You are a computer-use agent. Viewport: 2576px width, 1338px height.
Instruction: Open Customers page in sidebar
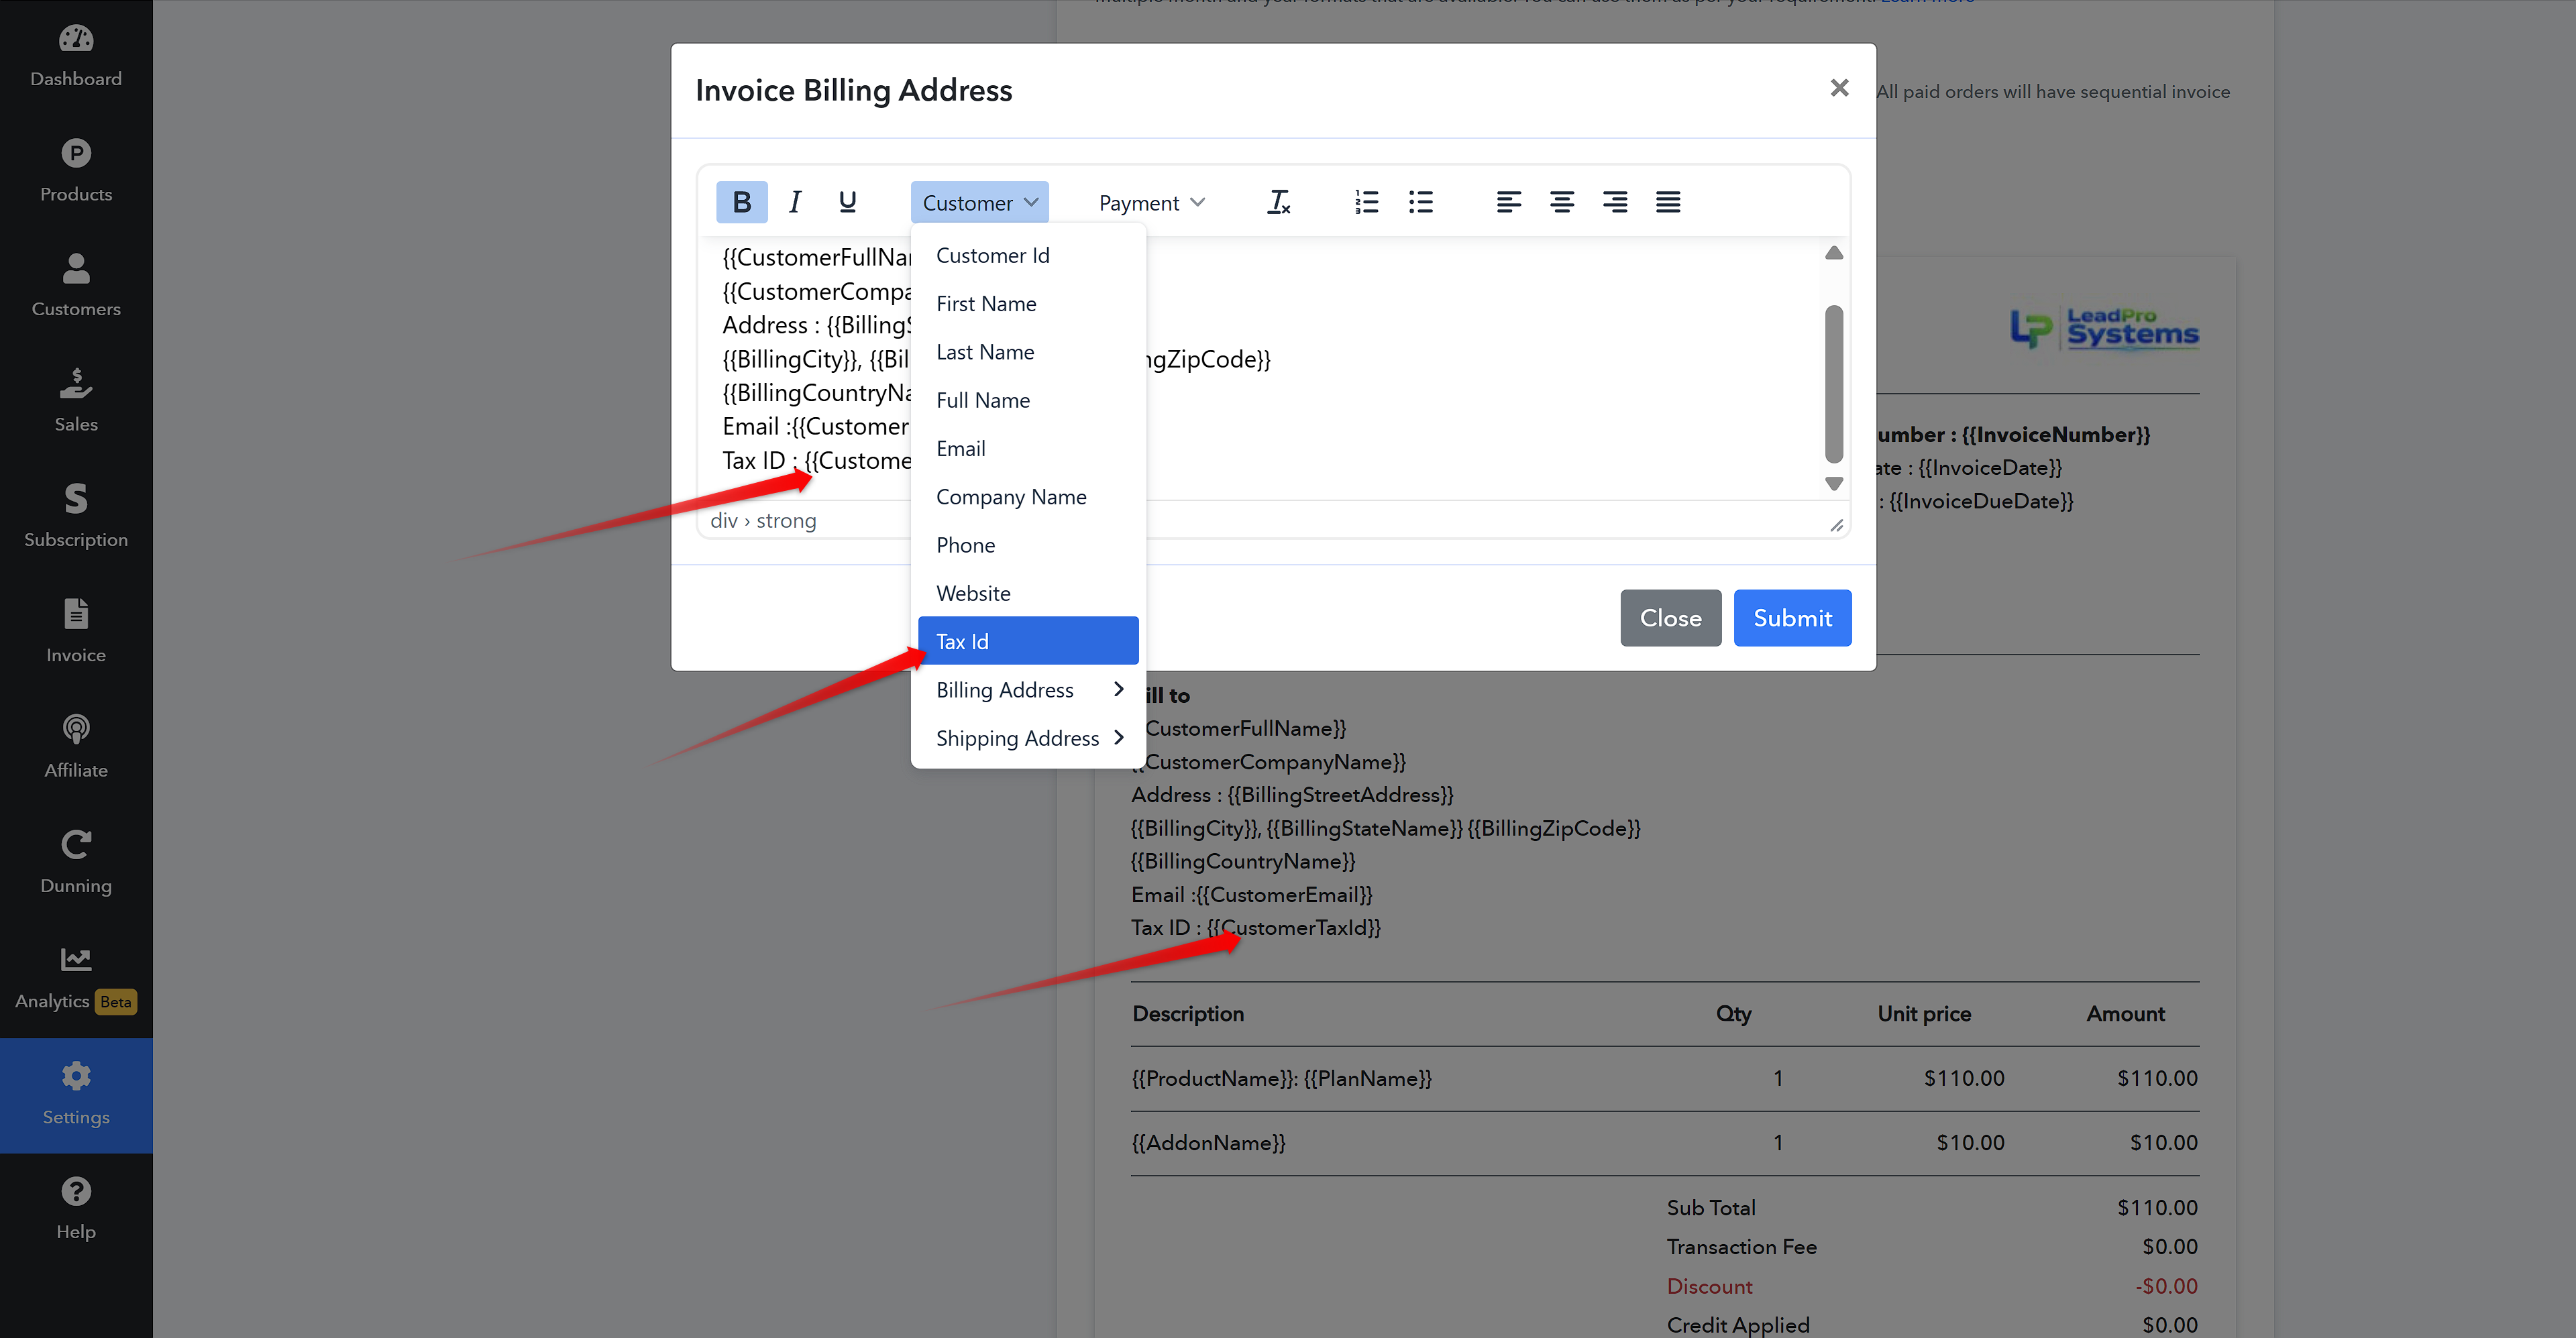pos(76,286)
